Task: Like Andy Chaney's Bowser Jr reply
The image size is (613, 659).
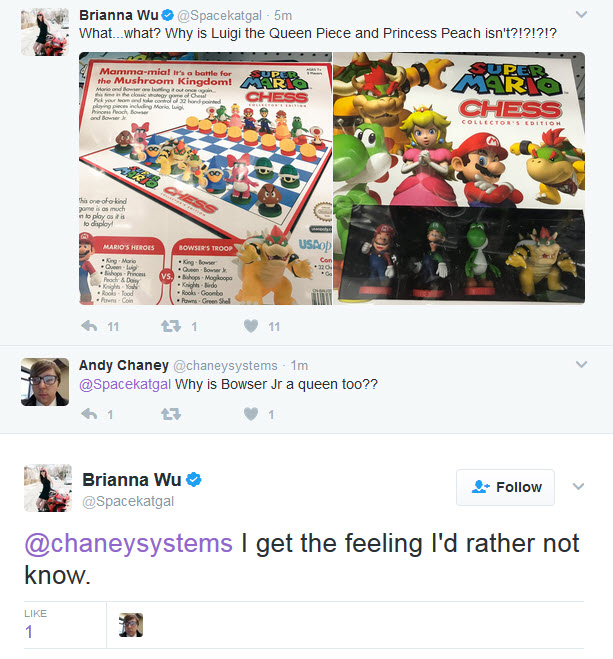Action: pyautogui.click(x=251, y=414)
